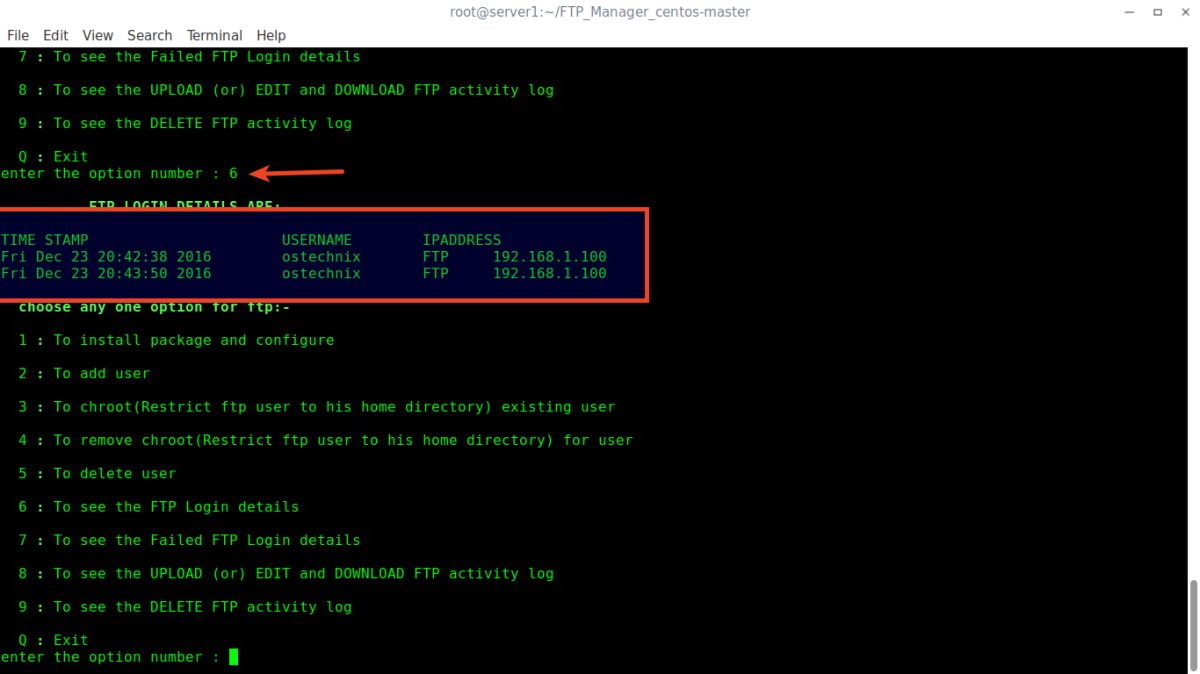Maximize the terminal window
Image resolution: width=1200 pixels, height=674 pixels.
coord(1157,12)
